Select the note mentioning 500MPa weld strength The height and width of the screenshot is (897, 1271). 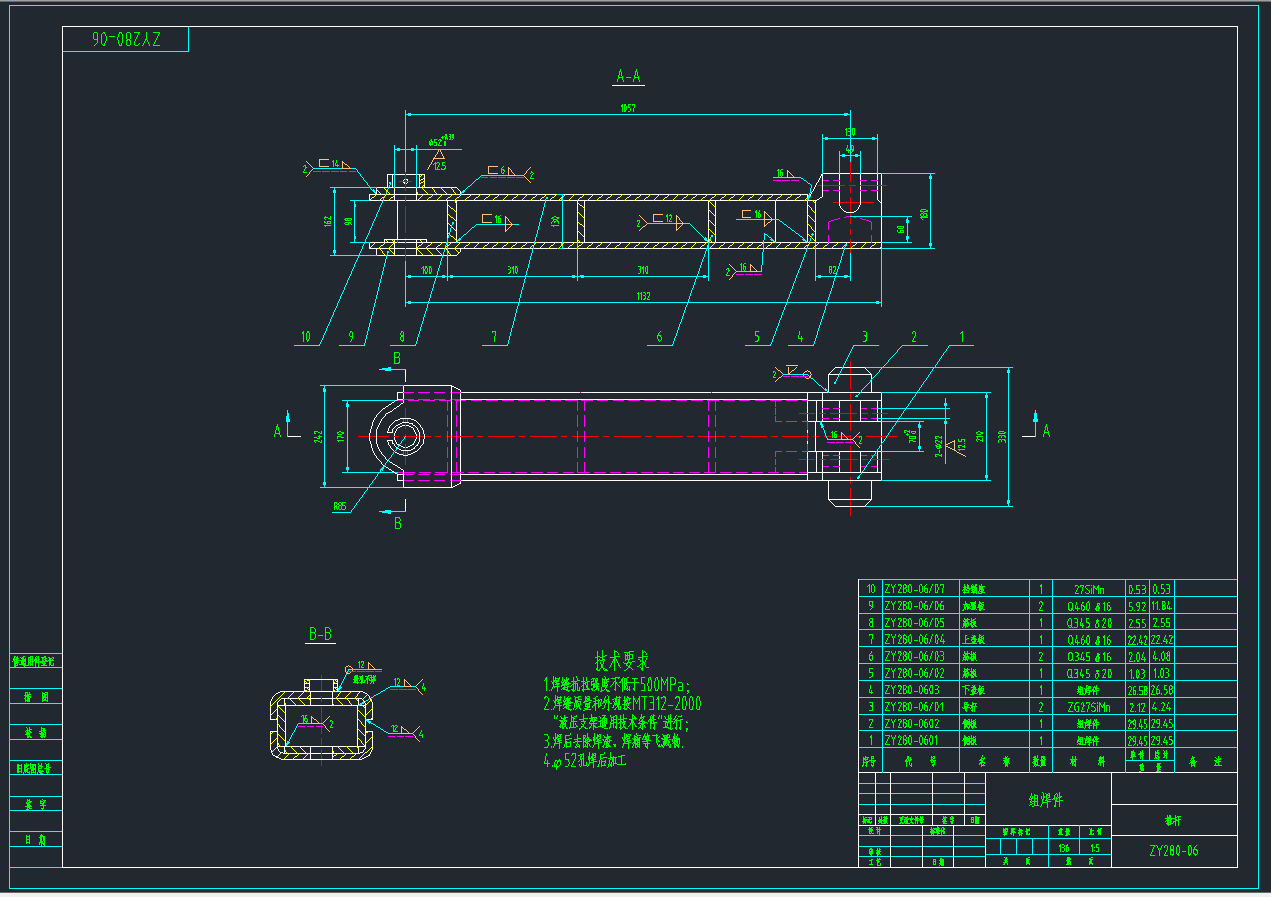tap(617, 685)
